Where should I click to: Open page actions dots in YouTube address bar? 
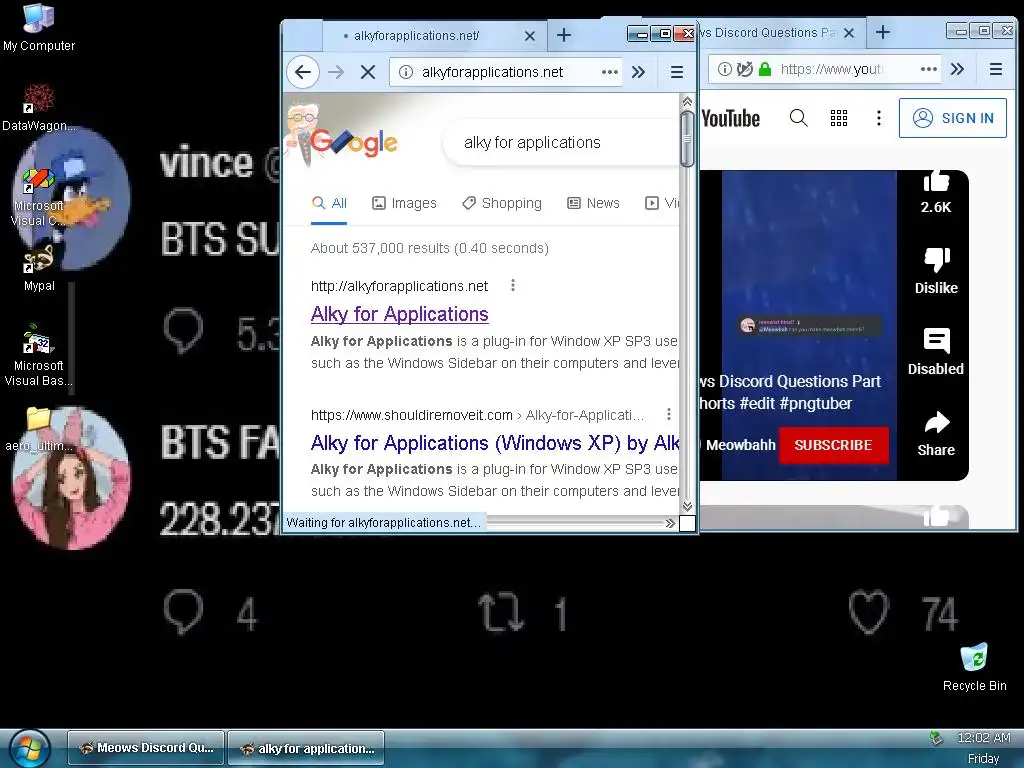point(929,69)
